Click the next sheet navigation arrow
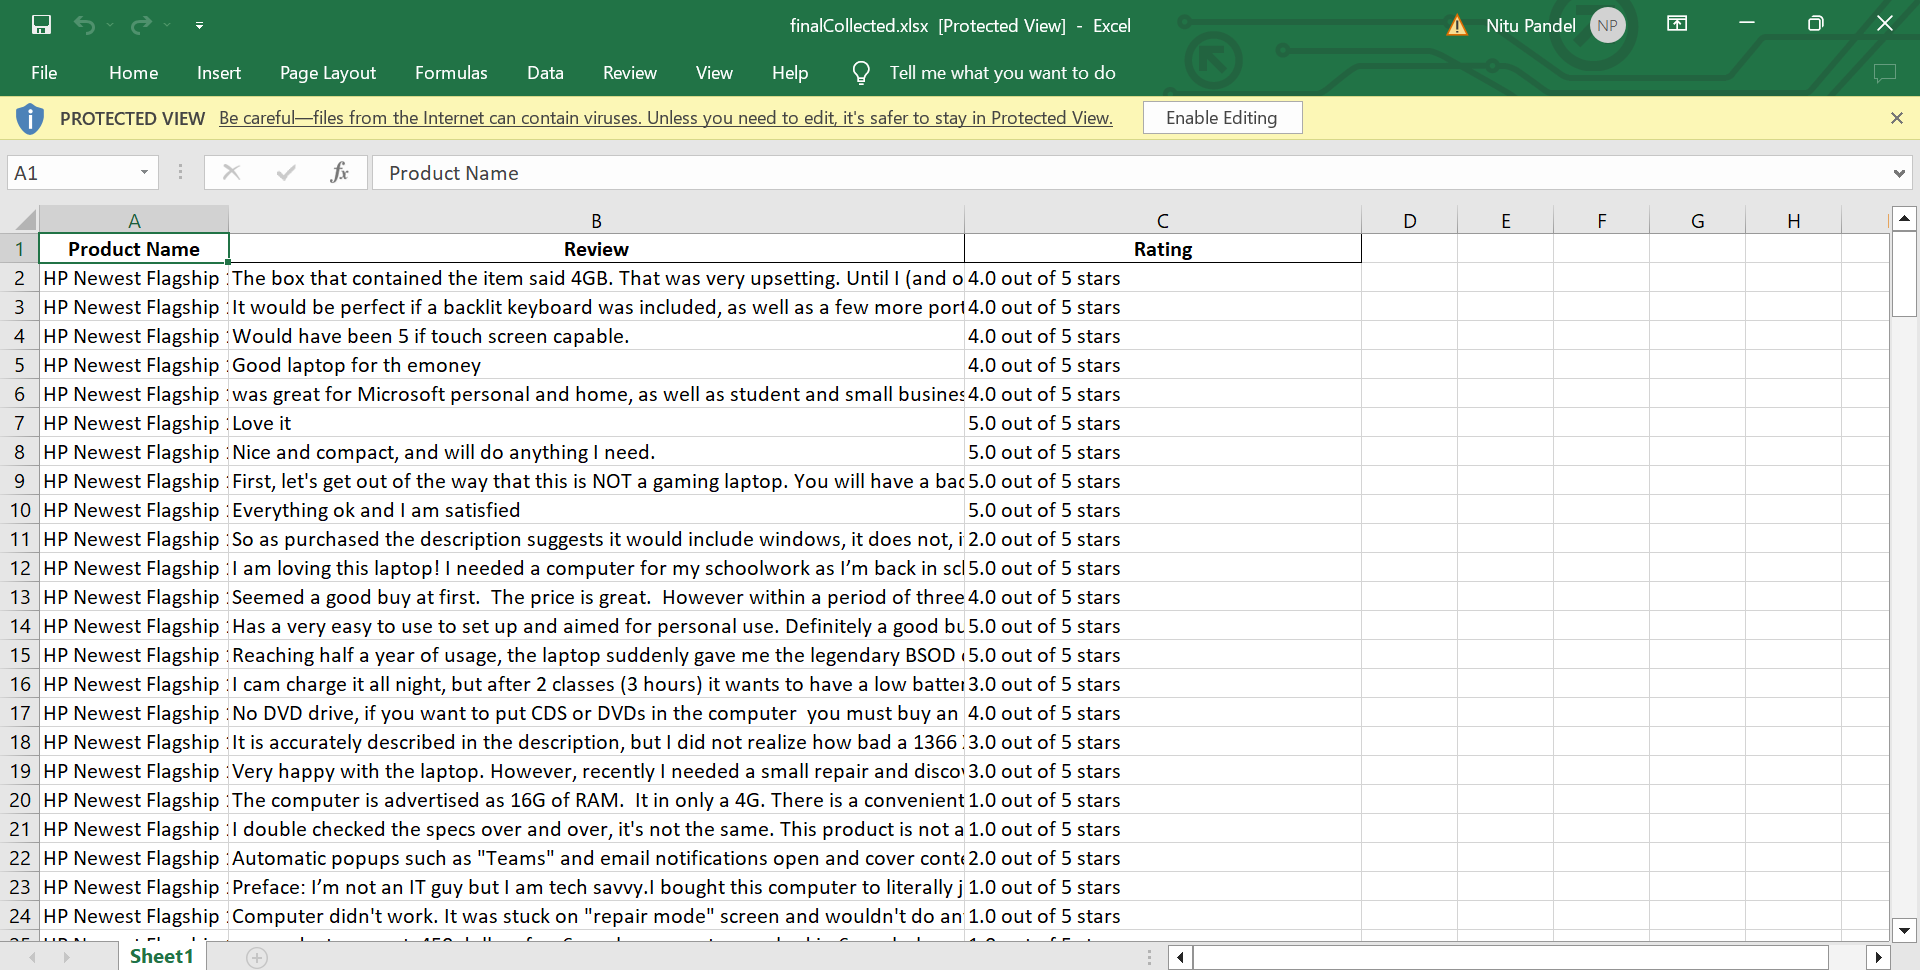The image size is (1920, 970). 66,957
